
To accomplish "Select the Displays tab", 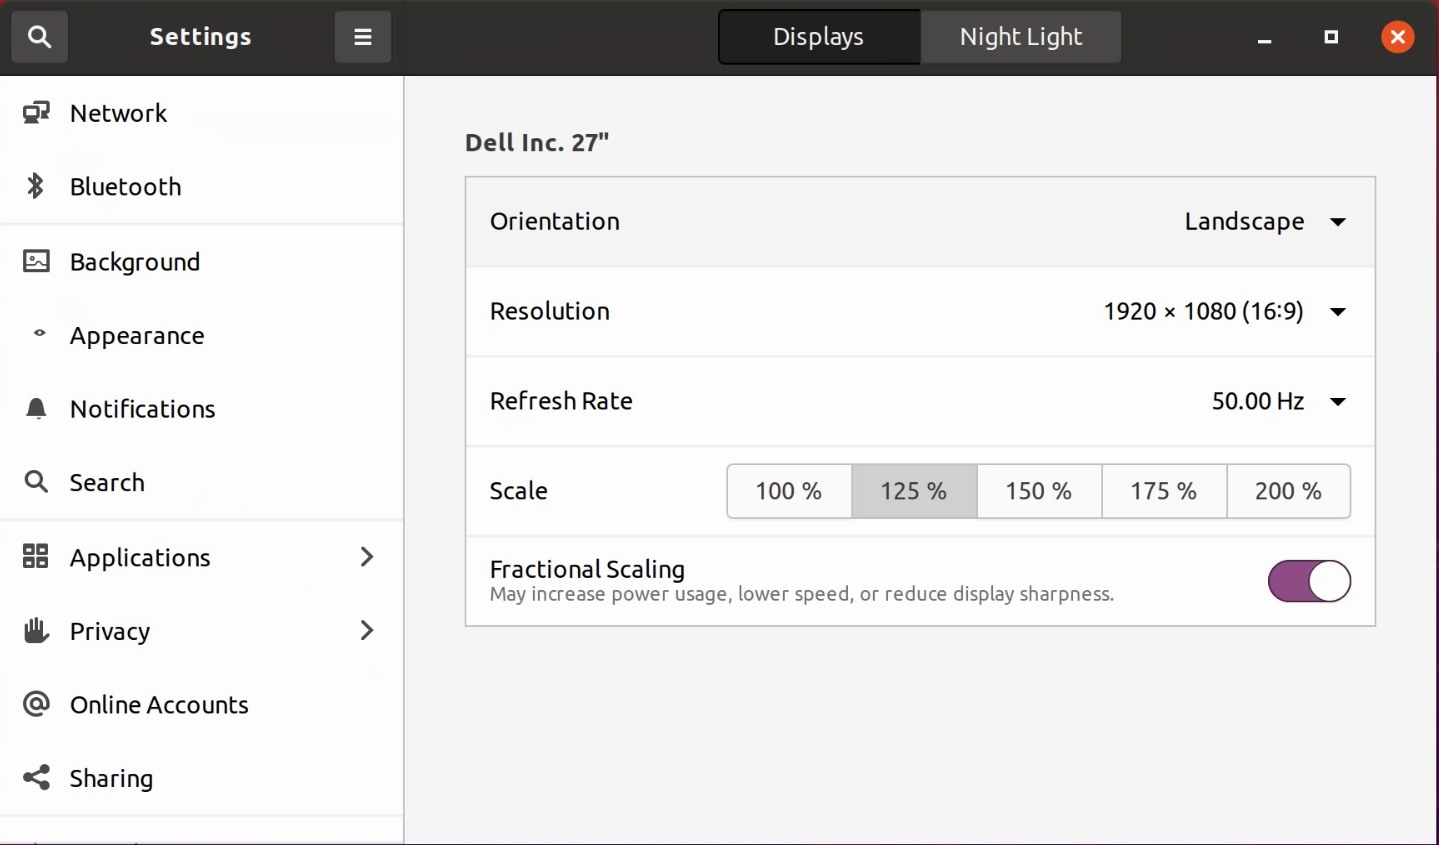I will [x=818, y=37].
